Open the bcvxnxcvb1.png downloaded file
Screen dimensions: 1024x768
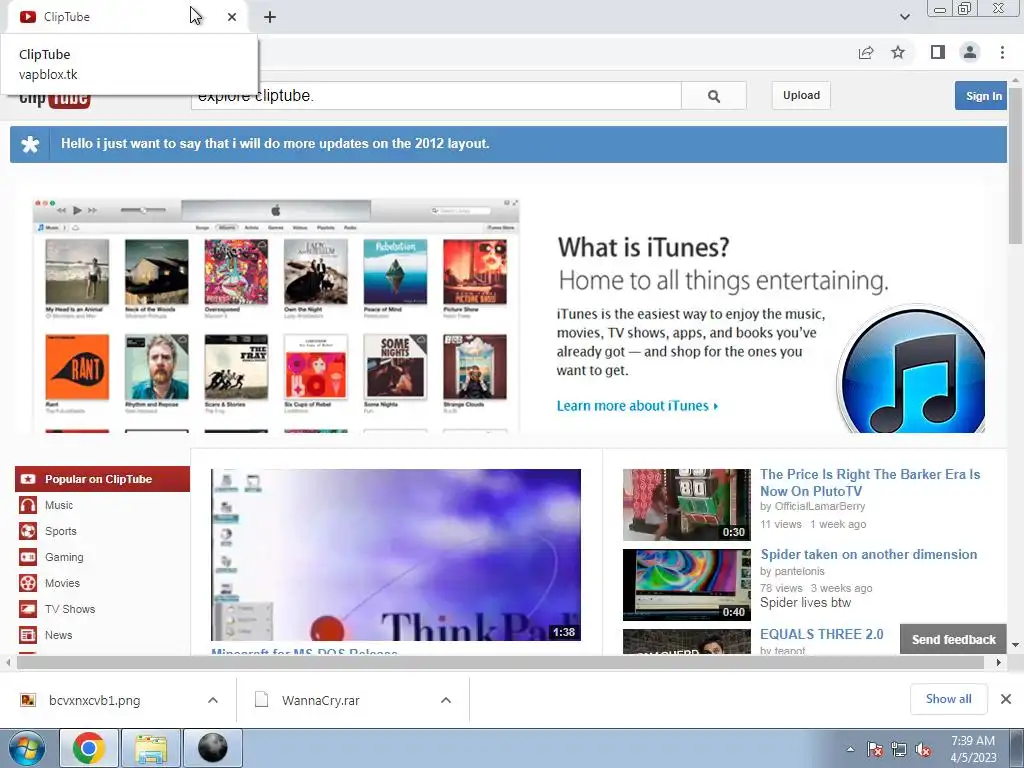[x=95, y=700]
